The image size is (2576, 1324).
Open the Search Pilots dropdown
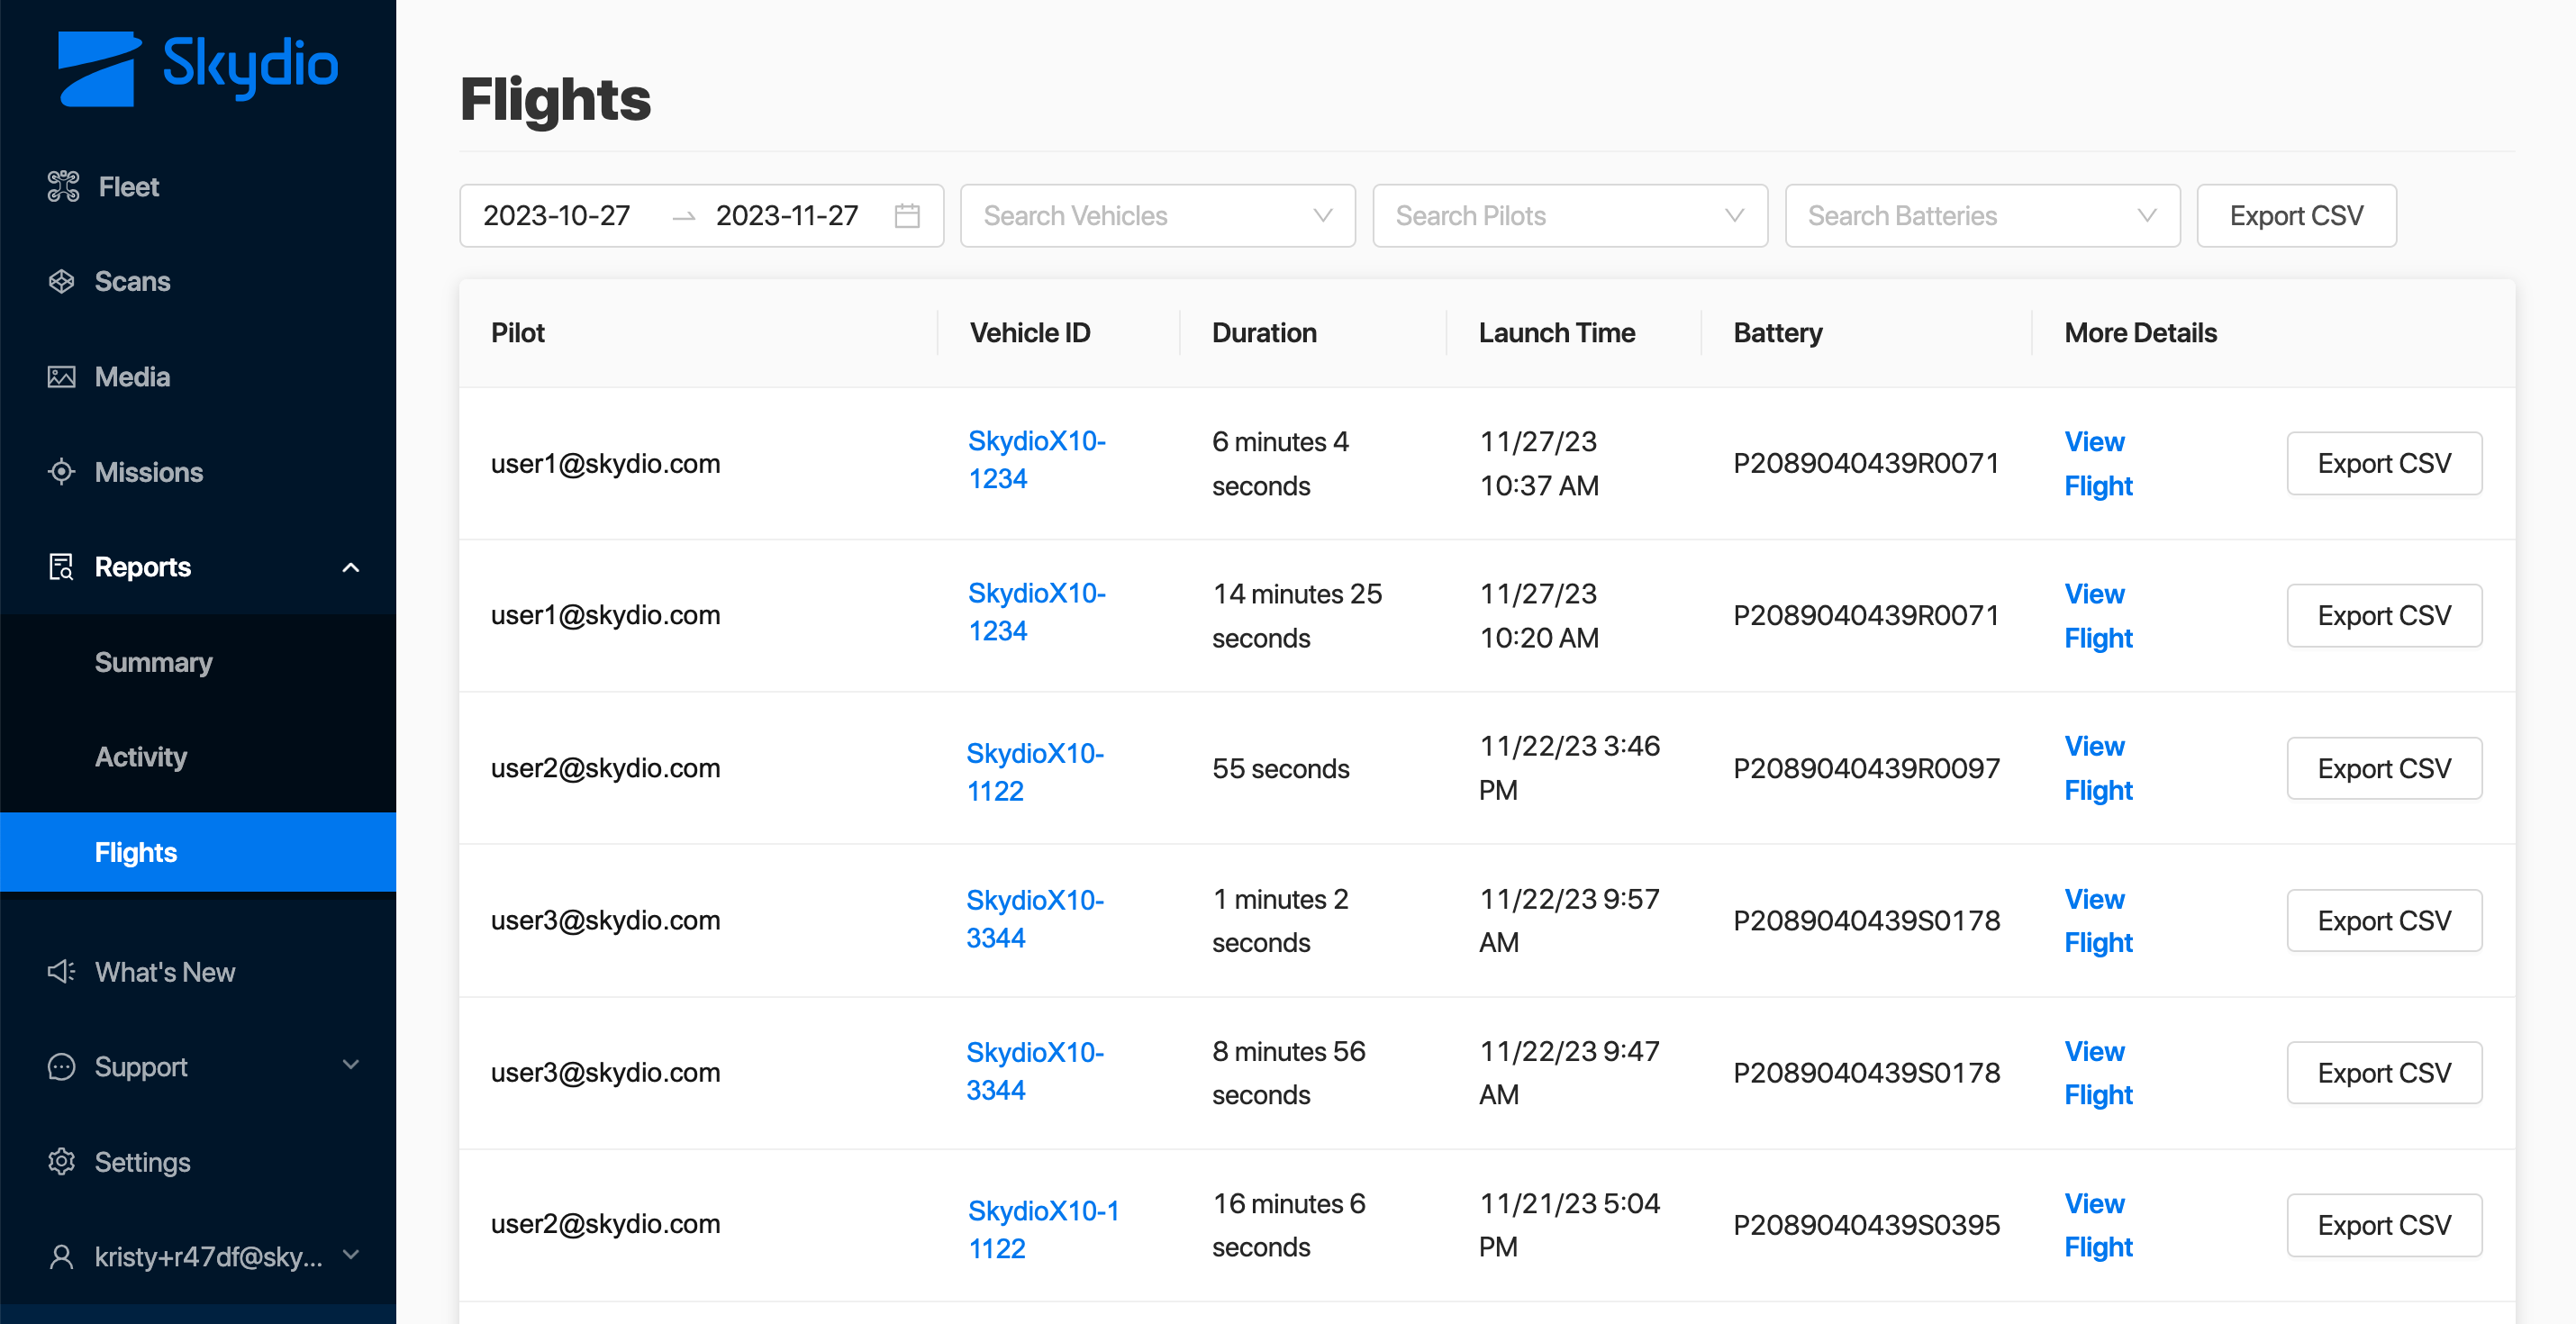(x=1569, y=216)
